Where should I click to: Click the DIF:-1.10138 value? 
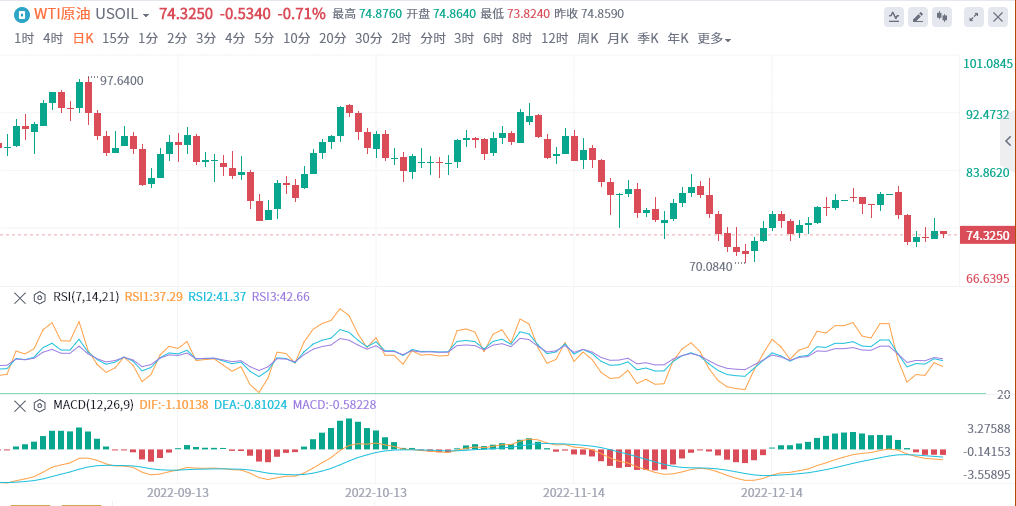(174, 406)
